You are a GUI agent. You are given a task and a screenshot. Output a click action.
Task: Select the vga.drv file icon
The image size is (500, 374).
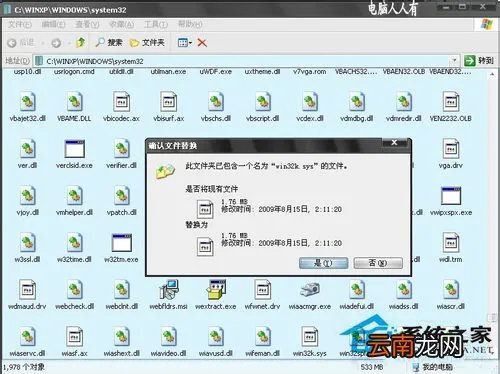451,149
